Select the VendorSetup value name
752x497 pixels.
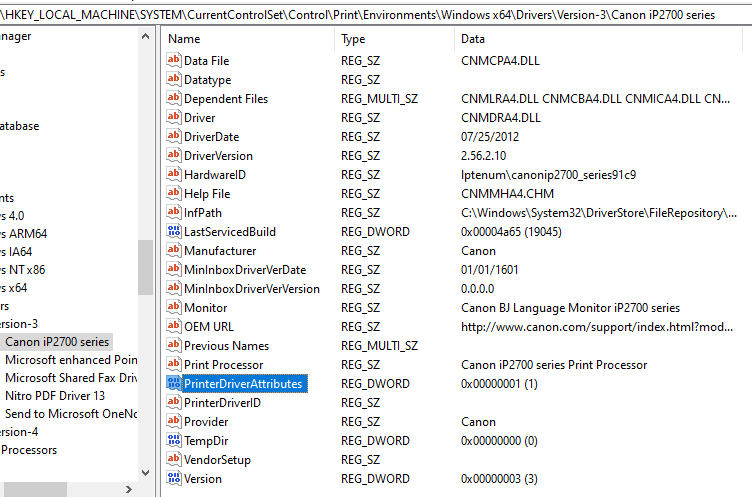[x=217, y=460]
